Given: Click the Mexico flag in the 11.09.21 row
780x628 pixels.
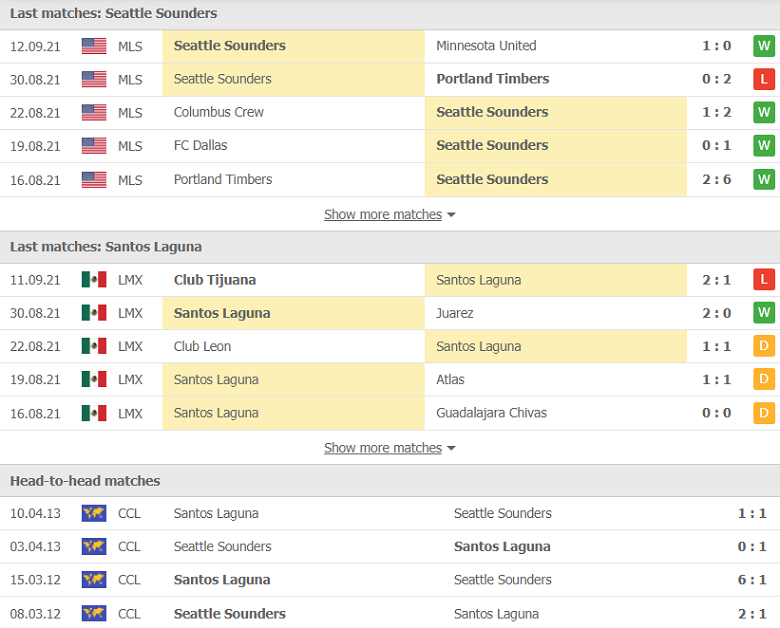Looking at the screenshot, I should click(94, 280).
